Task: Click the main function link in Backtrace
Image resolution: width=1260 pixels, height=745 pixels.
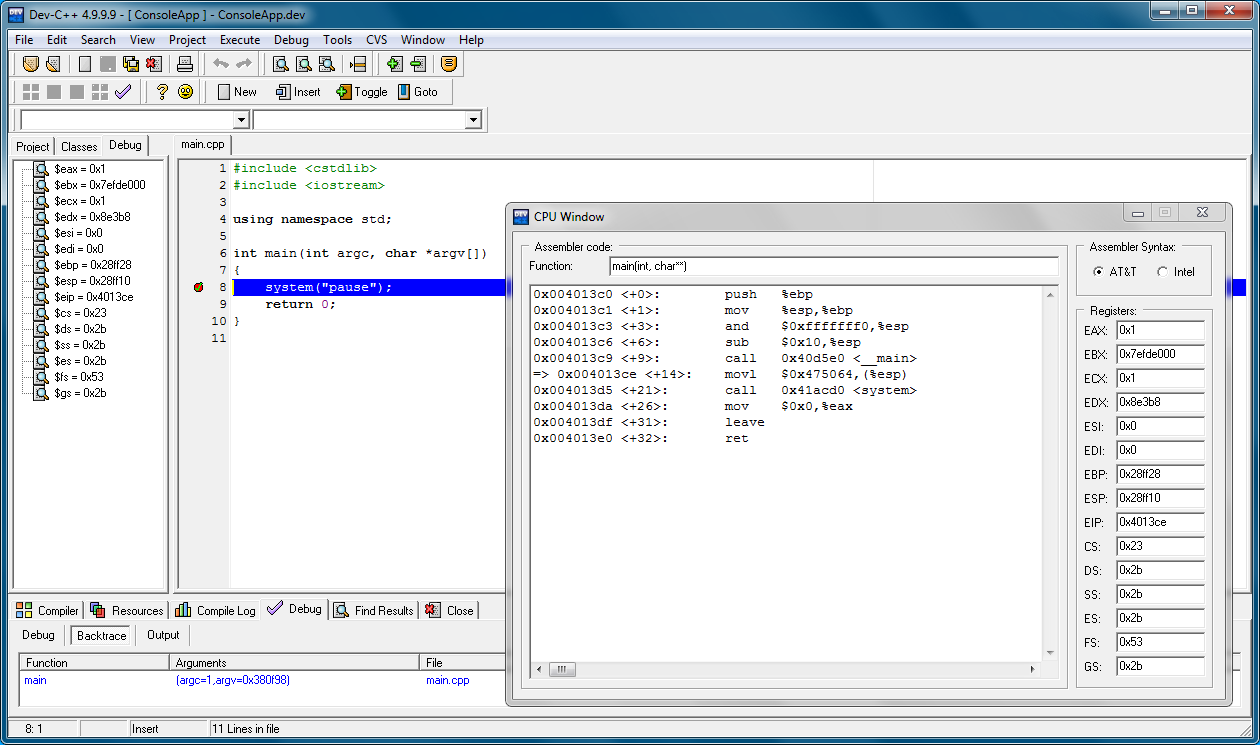Action: tap(35, 680)
